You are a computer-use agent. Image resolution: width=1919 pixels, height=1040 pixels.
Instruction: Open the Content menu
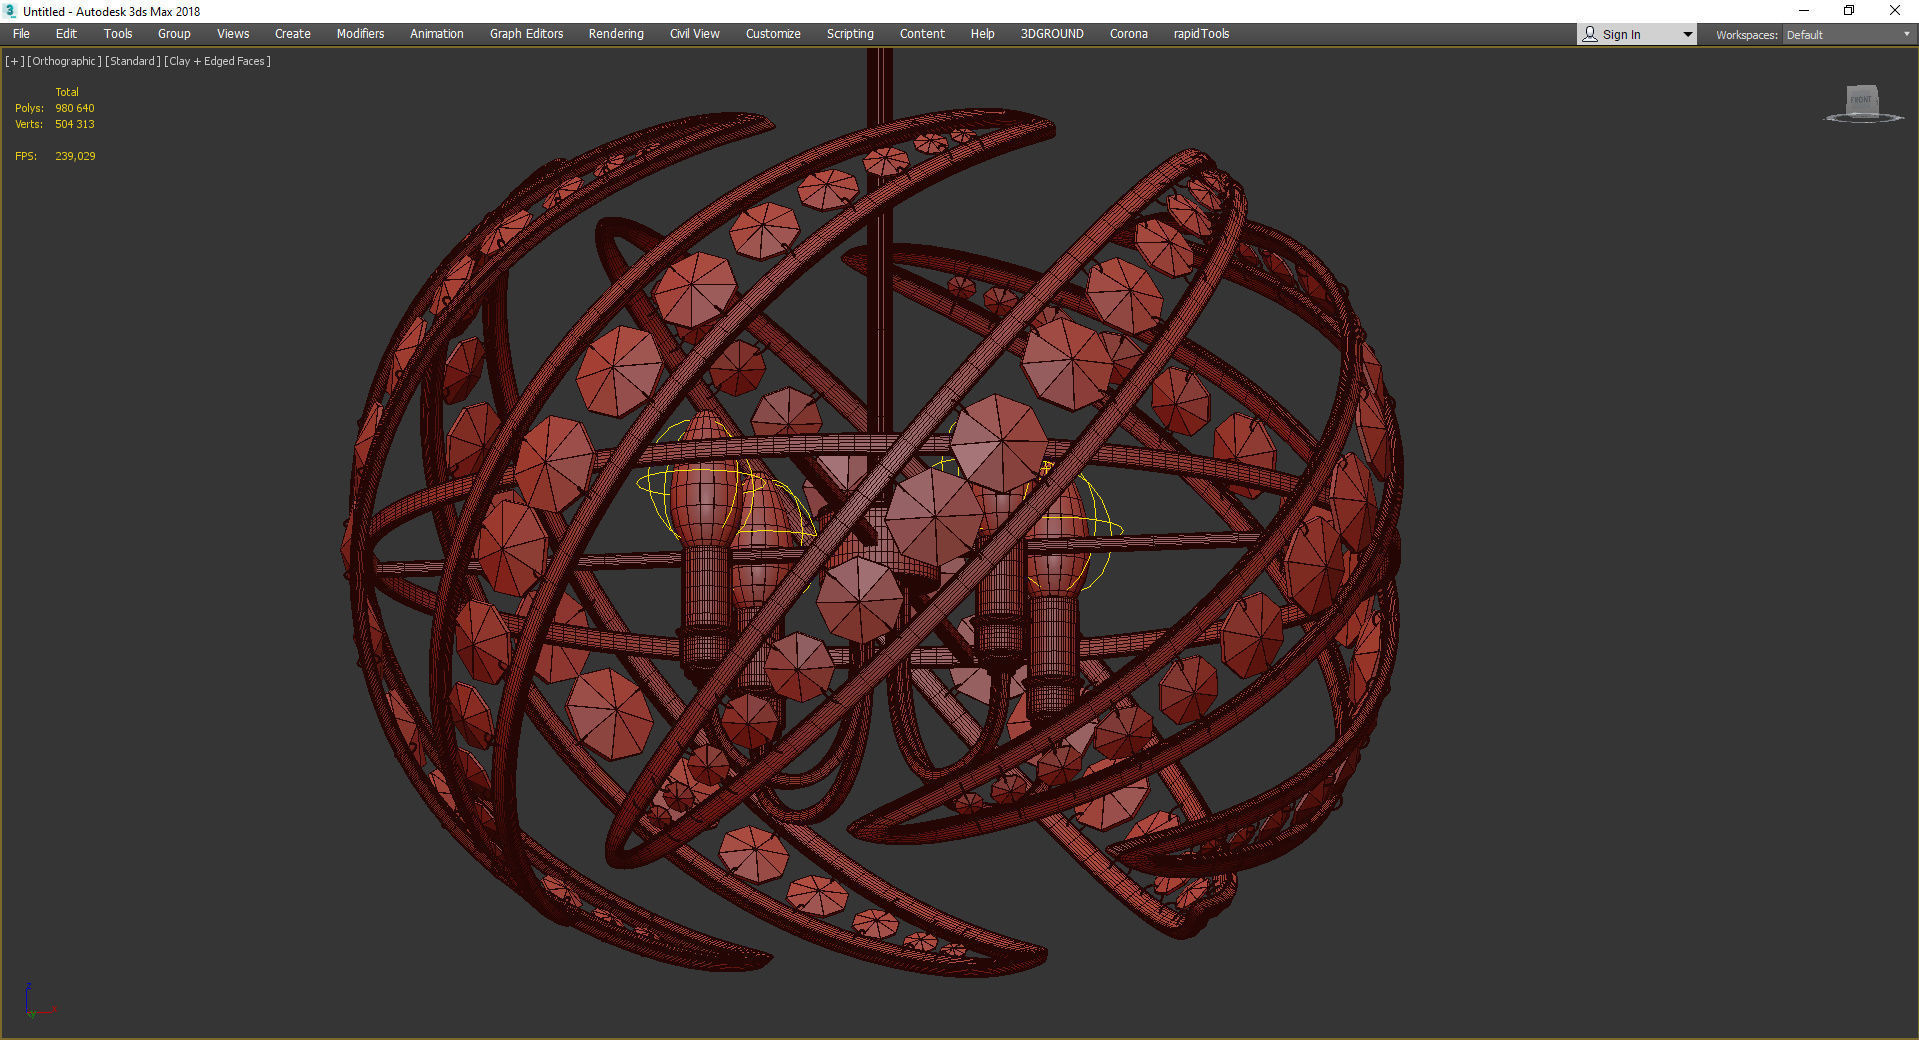pos(922,34)
